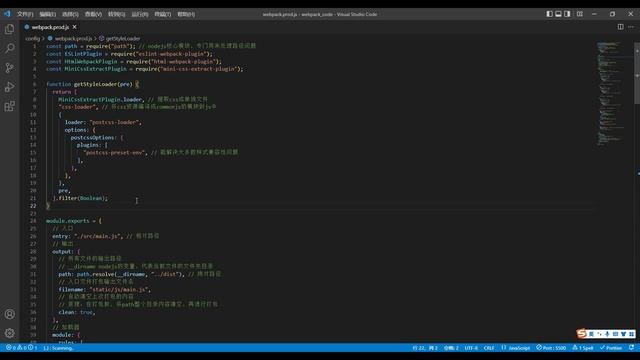Click the getStyleLoader function name on line 6
Screen dimensions: 640x360
pyautogui.click(x=95, y=84)
